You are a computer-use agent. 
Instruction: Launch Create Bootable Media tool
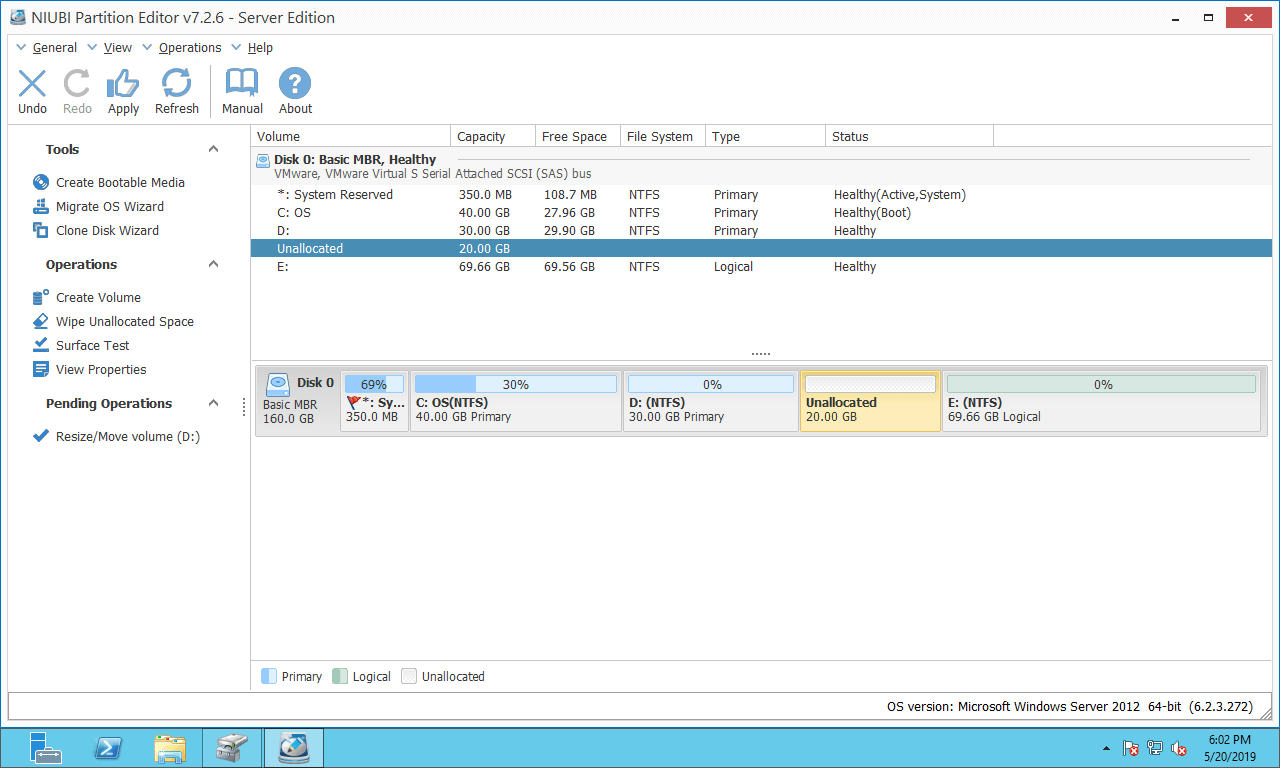tap(119, 183)
